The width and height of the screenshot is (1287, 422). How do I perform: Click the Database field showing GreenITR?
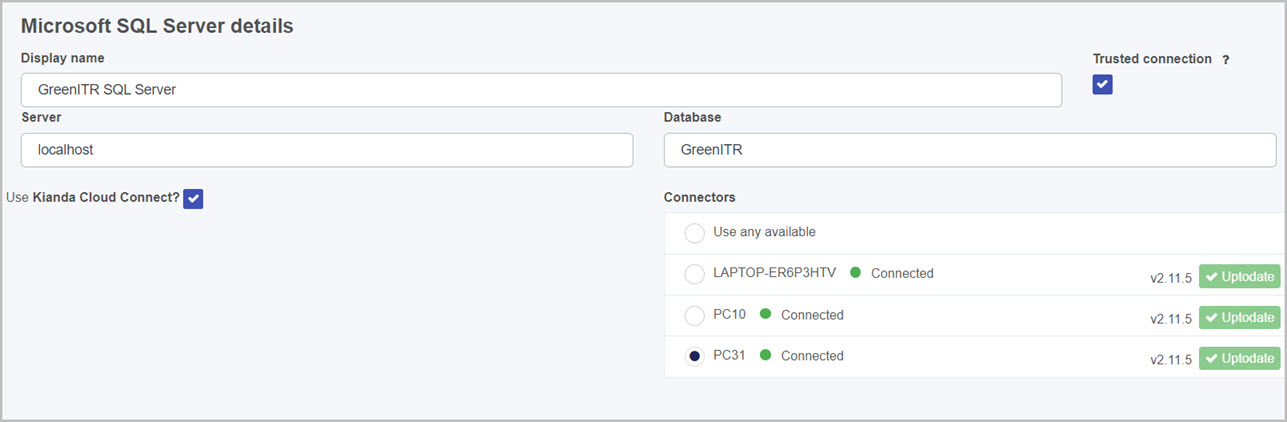(x=970, y=150)
